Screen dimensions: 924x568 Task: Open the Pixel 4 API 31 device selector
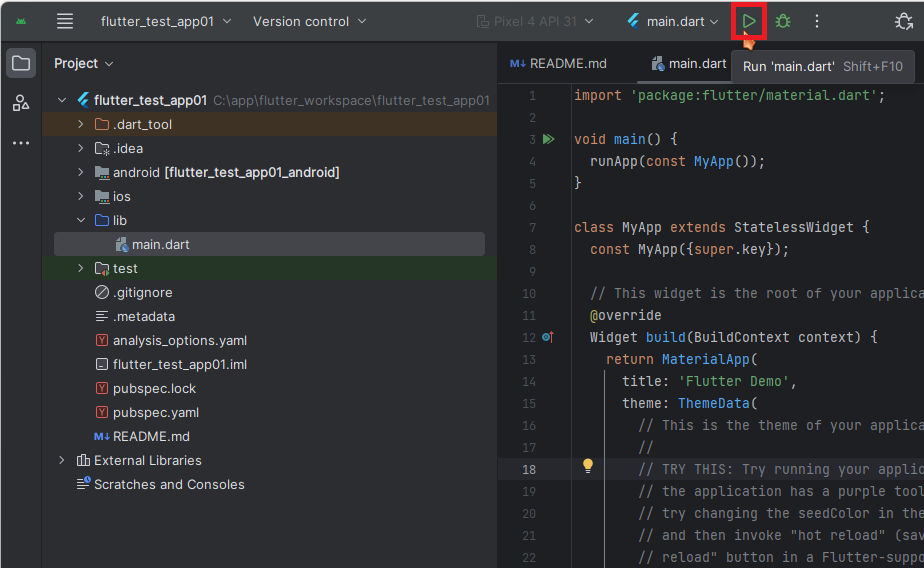tap(534, 22)
